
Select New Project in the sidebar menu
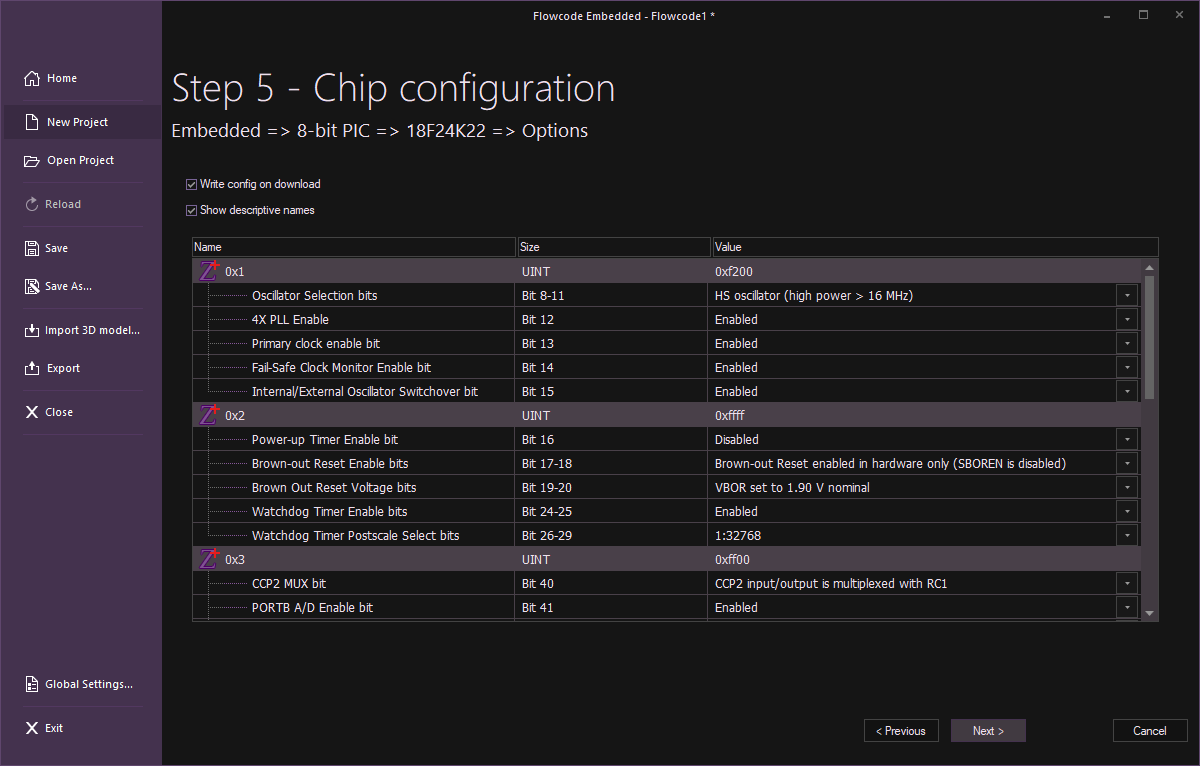[x=78, y=122]
